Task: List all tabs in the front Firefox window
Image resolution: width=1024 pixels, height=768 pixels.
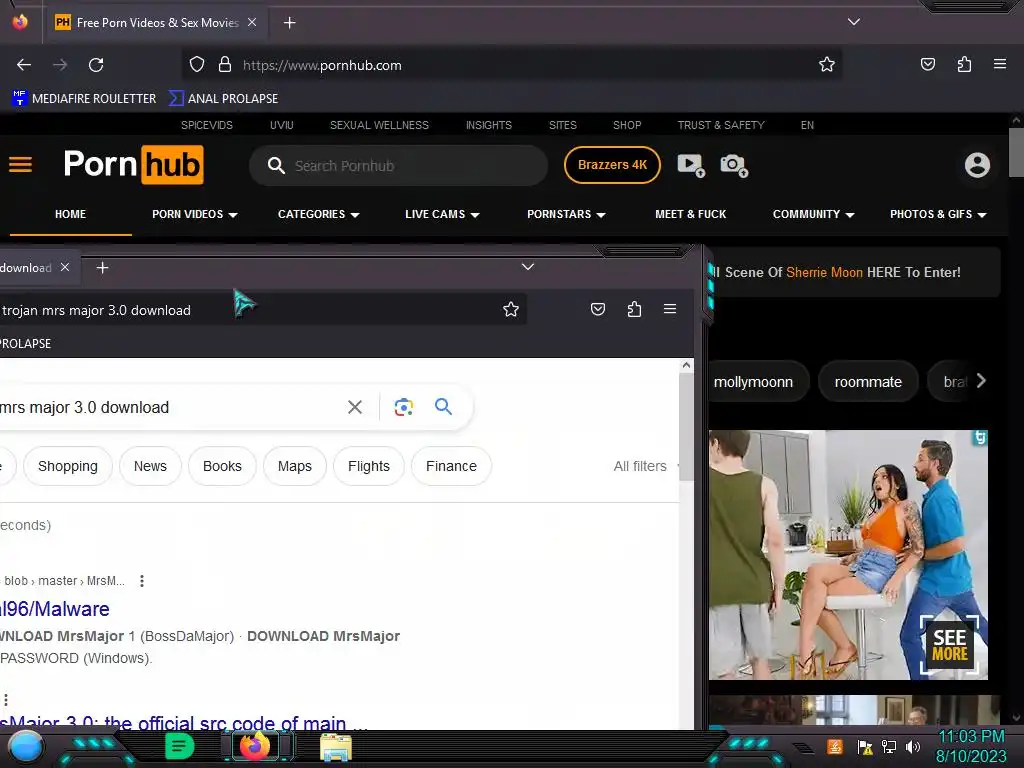Action: point(528,267)
